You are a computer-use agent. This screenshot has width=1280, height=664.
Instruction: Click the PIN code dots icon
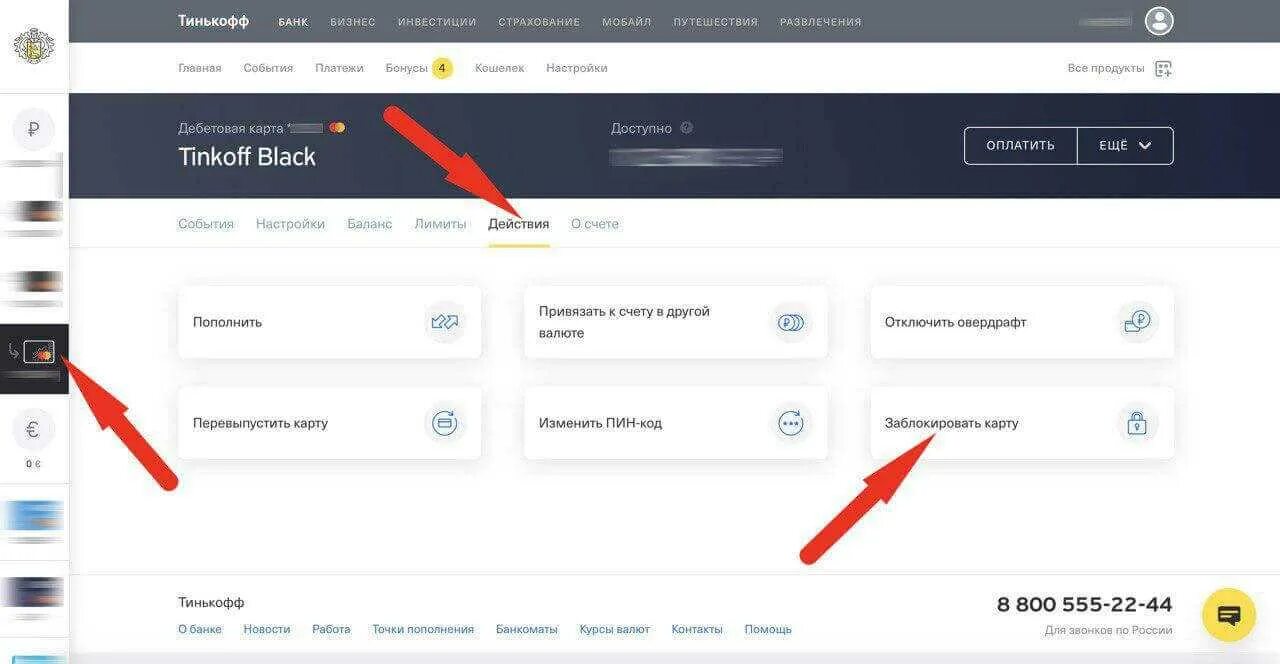click(791, 423)
